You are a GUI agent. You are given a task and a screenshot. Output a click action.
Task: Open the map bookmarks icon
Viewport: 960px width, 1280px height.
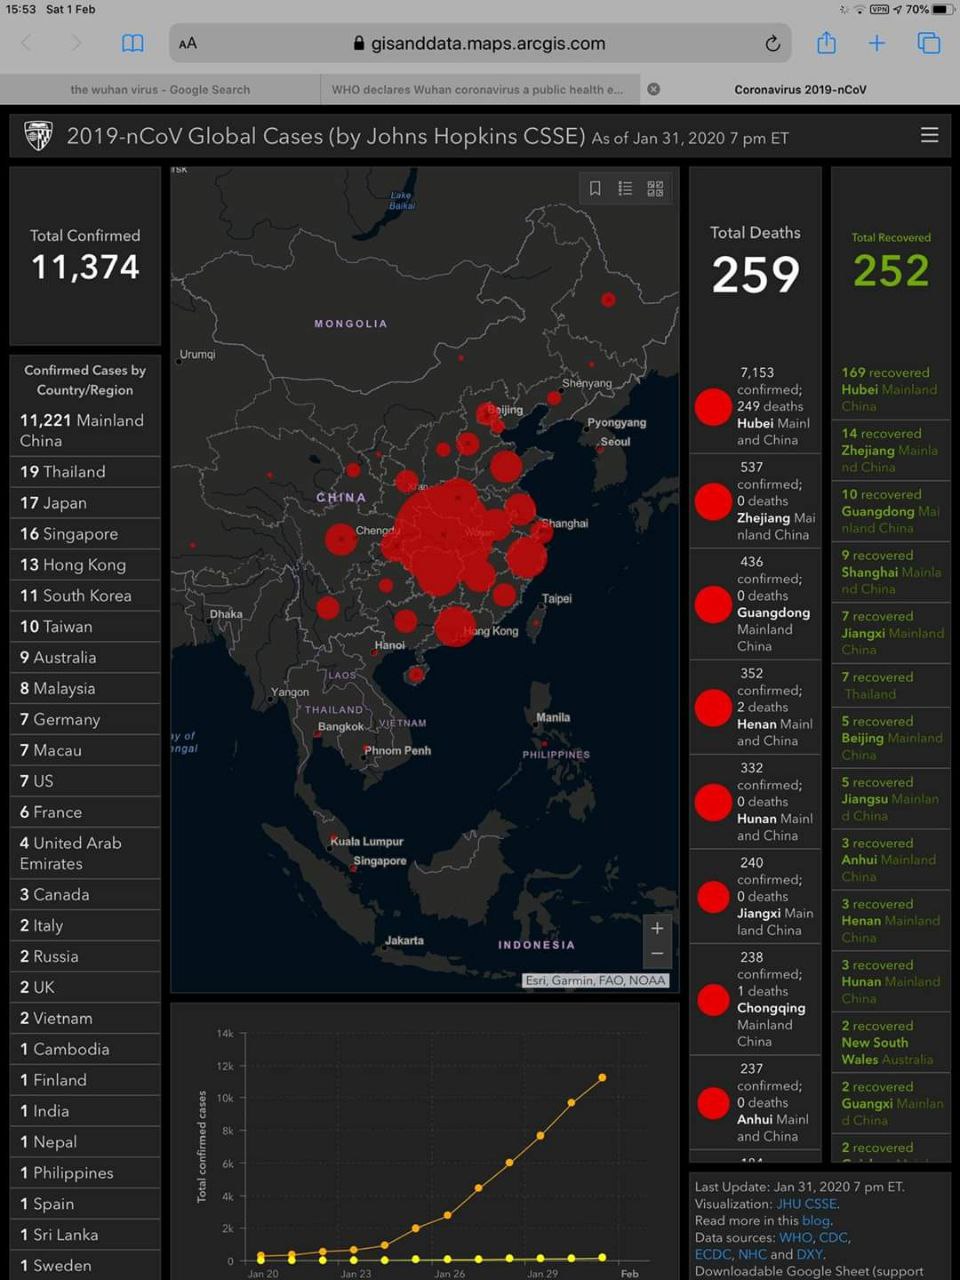pyautogui.click(x=595, y=188)
